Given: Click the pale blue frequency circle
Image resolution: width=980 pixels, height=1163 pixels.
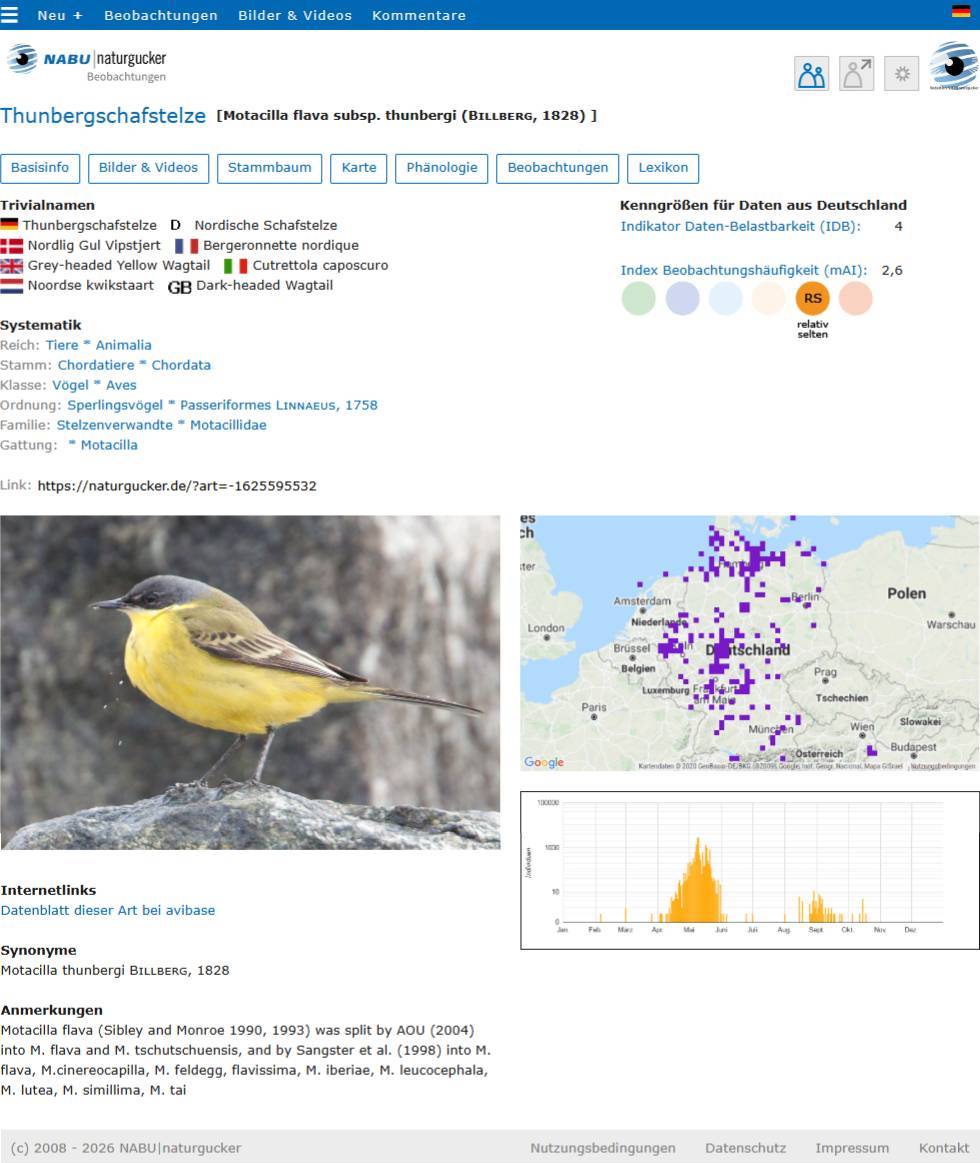Looking at the screenshot, I should [x=726, y=298].
